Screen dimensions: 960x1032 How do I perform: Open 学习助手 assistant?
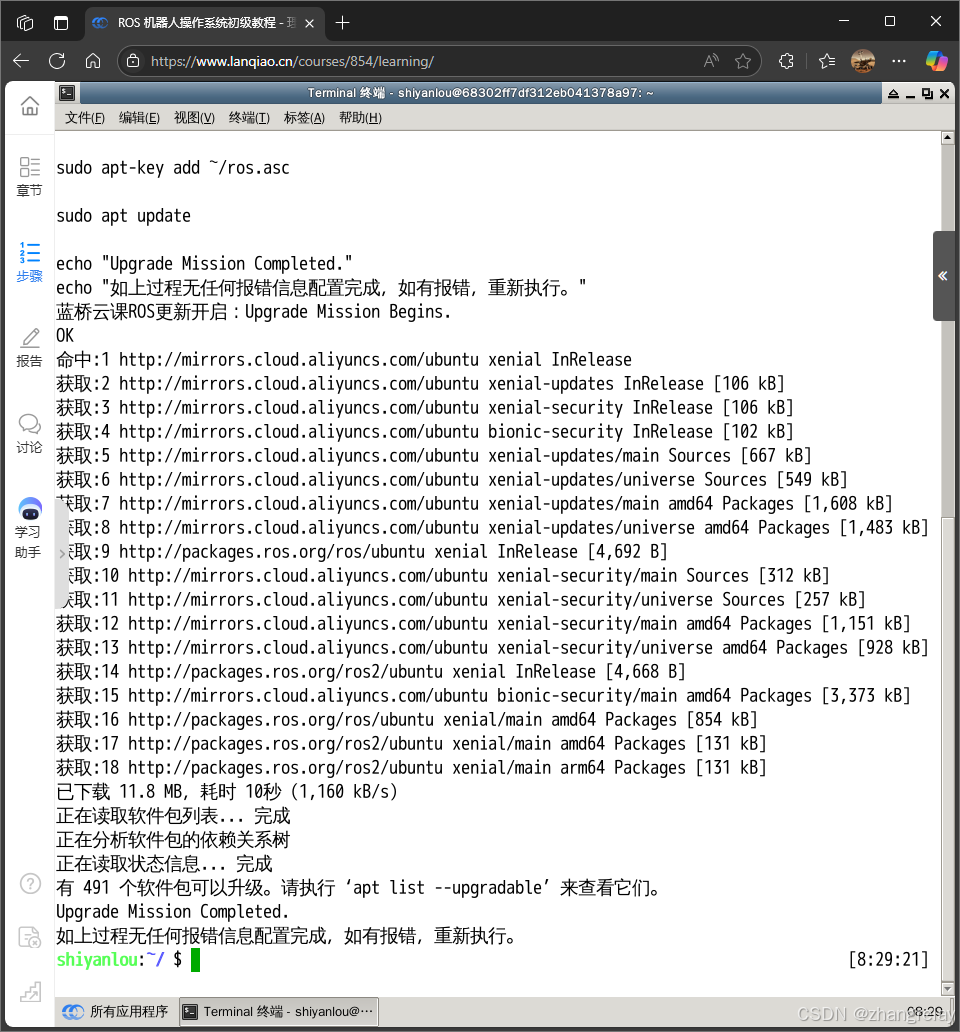point(29,529)
